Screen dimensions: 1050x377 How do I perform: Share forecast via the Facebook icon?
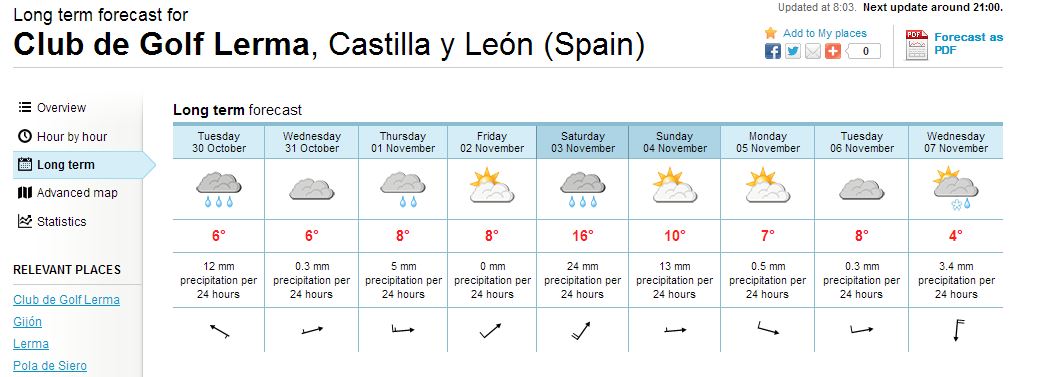tap(773, 52)
